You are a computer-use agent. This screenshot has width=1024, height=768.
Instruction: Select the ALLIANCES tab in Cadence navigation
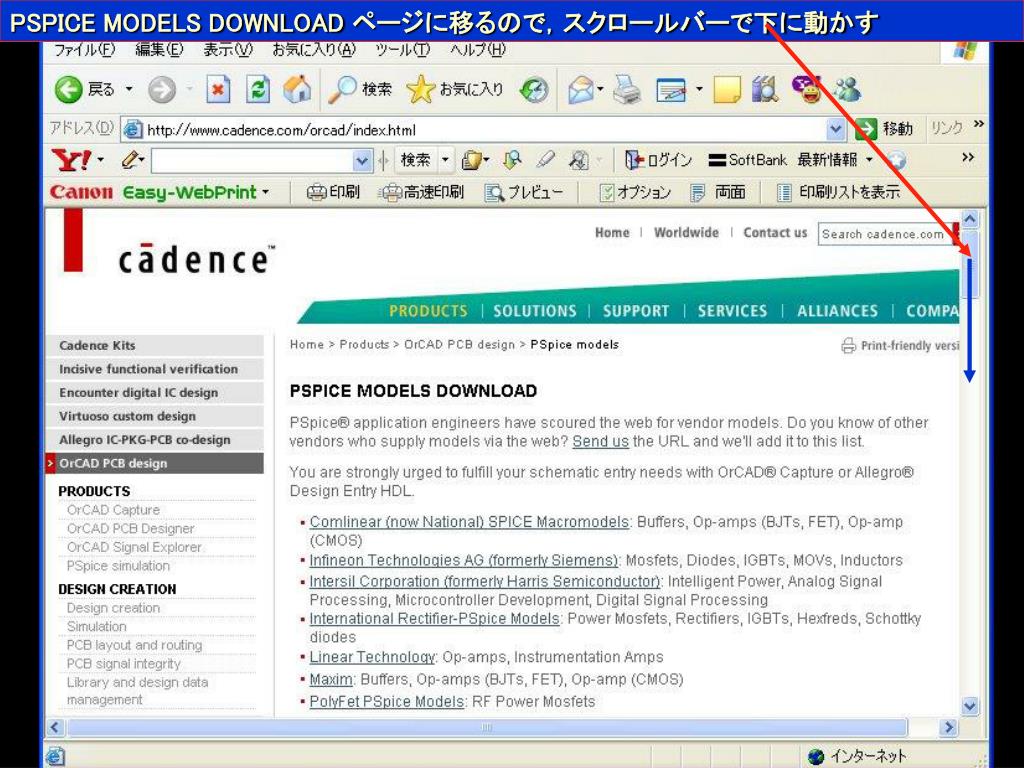click(837, 311)
